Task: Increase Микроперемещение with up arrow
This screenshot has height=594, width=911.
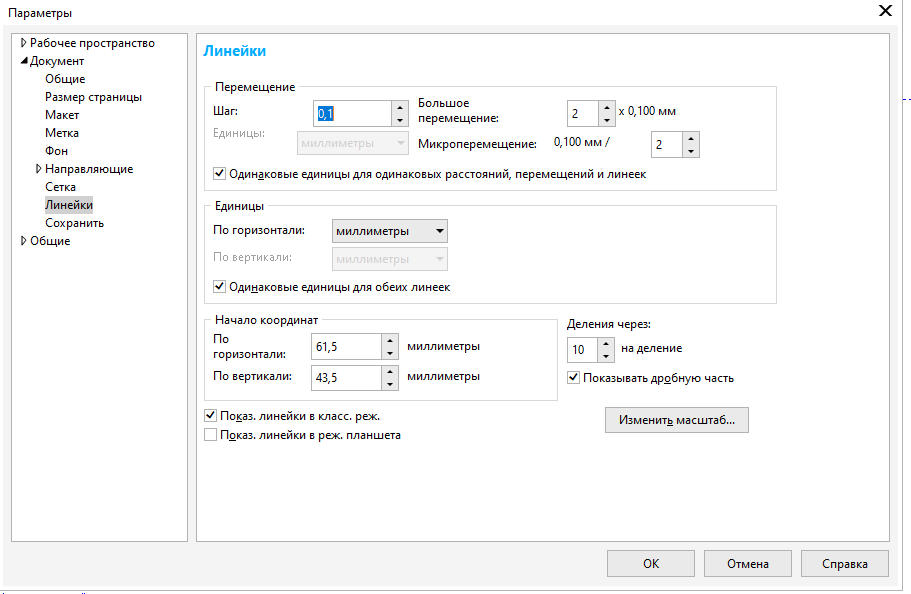Action: [x=690, y=138]
